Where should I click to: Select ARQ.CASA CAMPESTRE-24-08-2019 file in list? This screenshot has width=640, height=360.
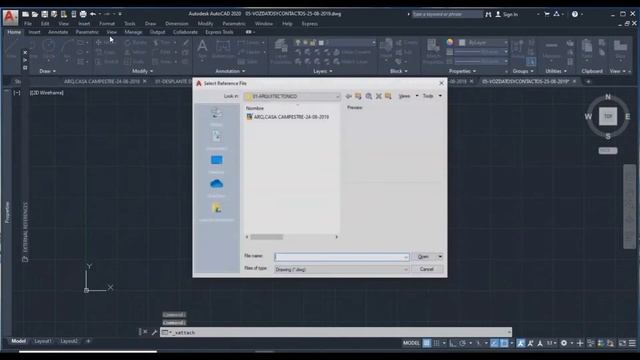pyautogui.click(x=288, y=117)
